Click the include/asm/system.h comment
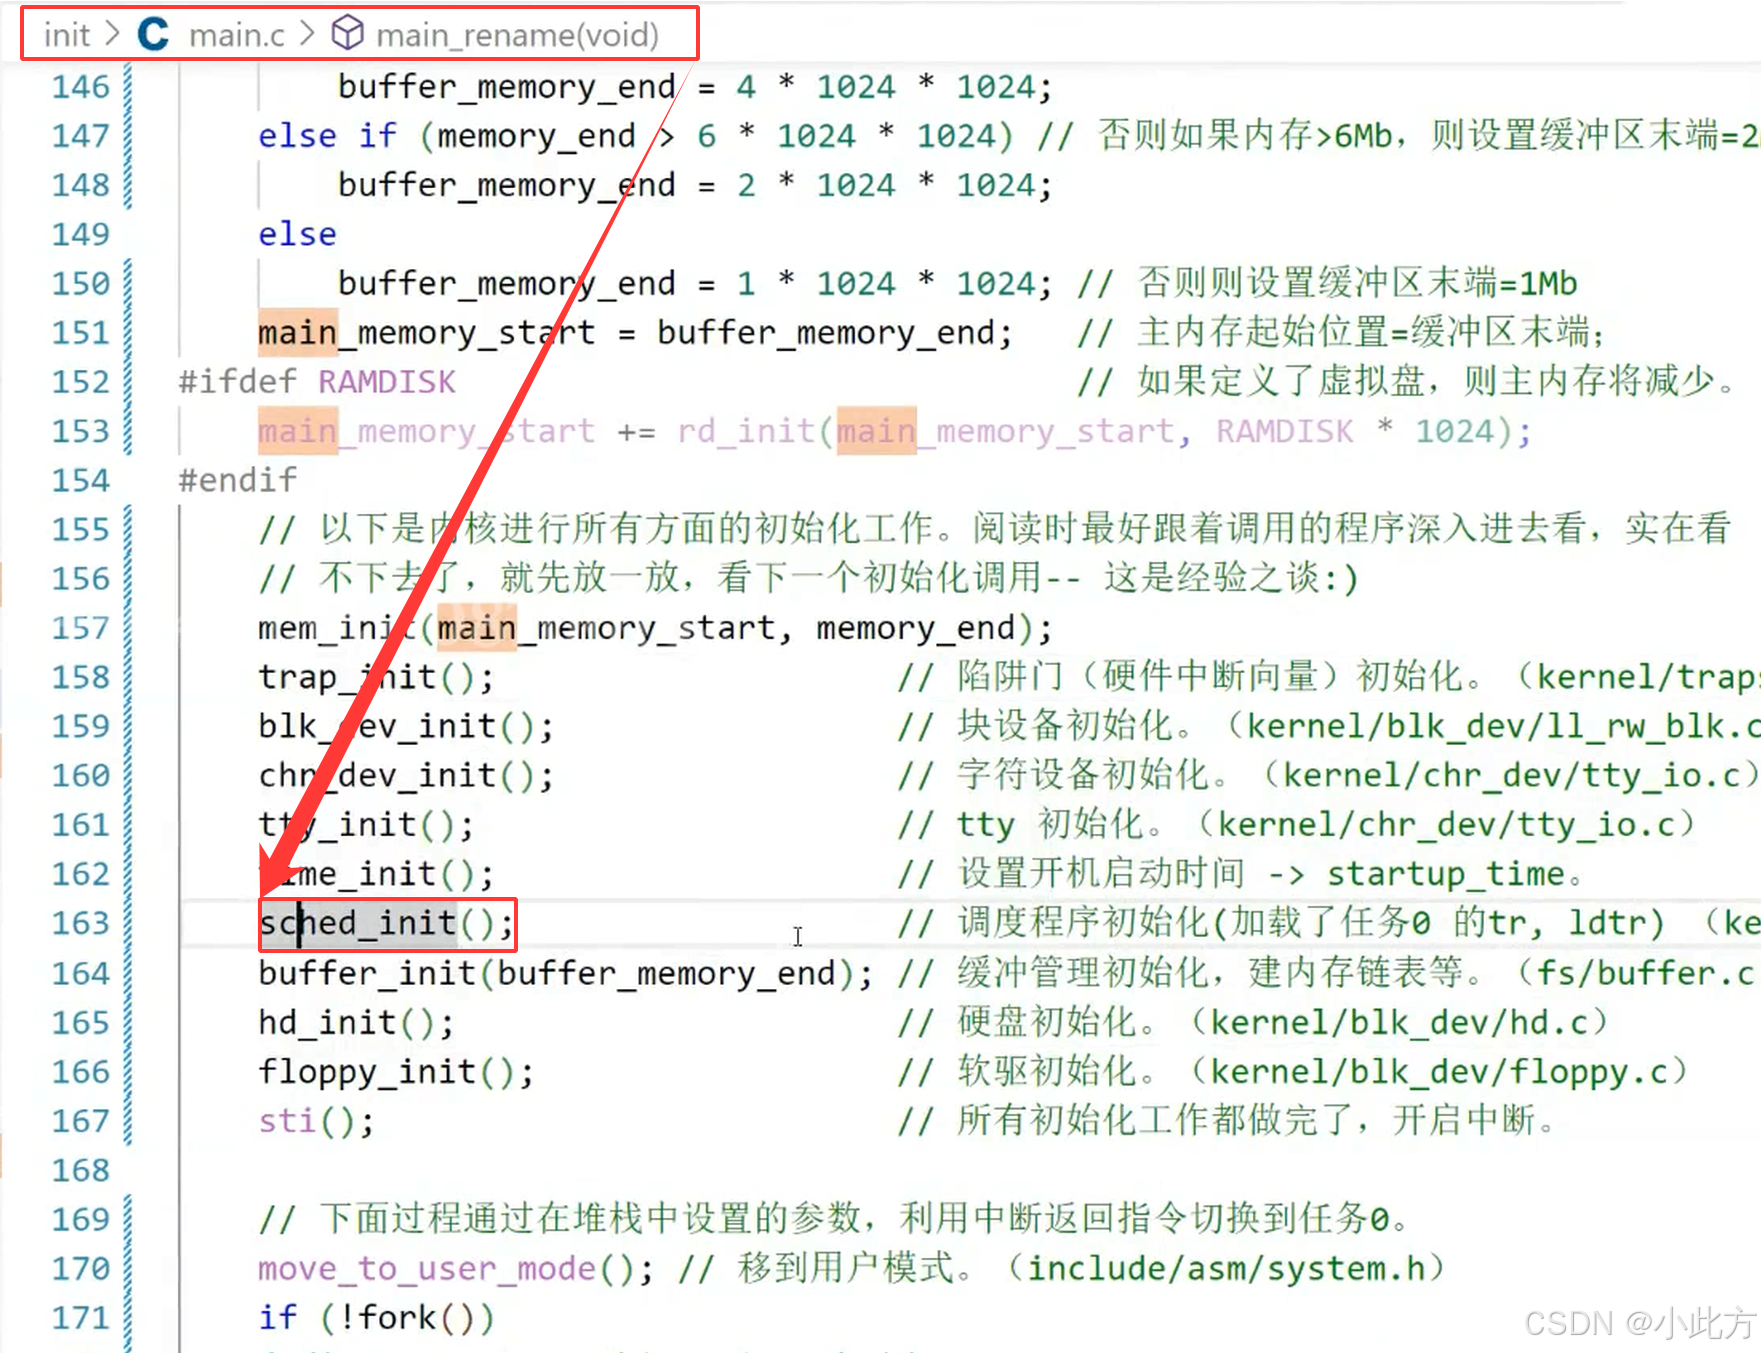The width and height of the screenshot is (1761, 1353). click(x=1226, y=1269)
